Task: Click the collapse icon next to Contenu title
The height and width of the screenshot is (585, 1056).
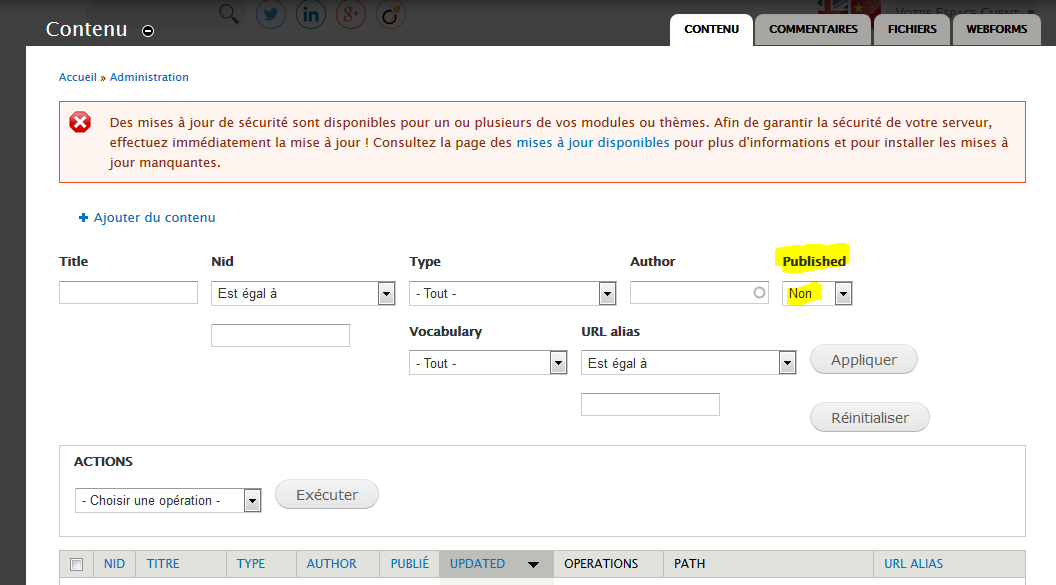Action: 148,31
